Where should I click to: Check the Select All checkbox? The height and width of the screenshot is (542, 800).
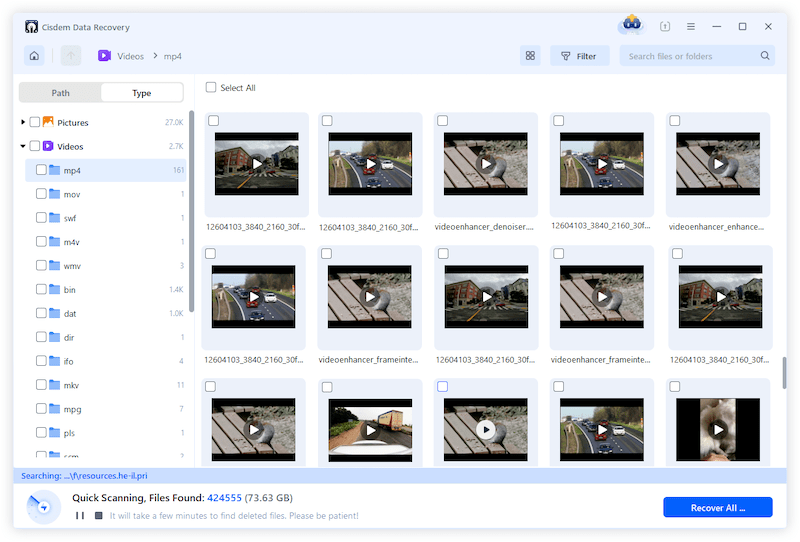tap(211, 88)
